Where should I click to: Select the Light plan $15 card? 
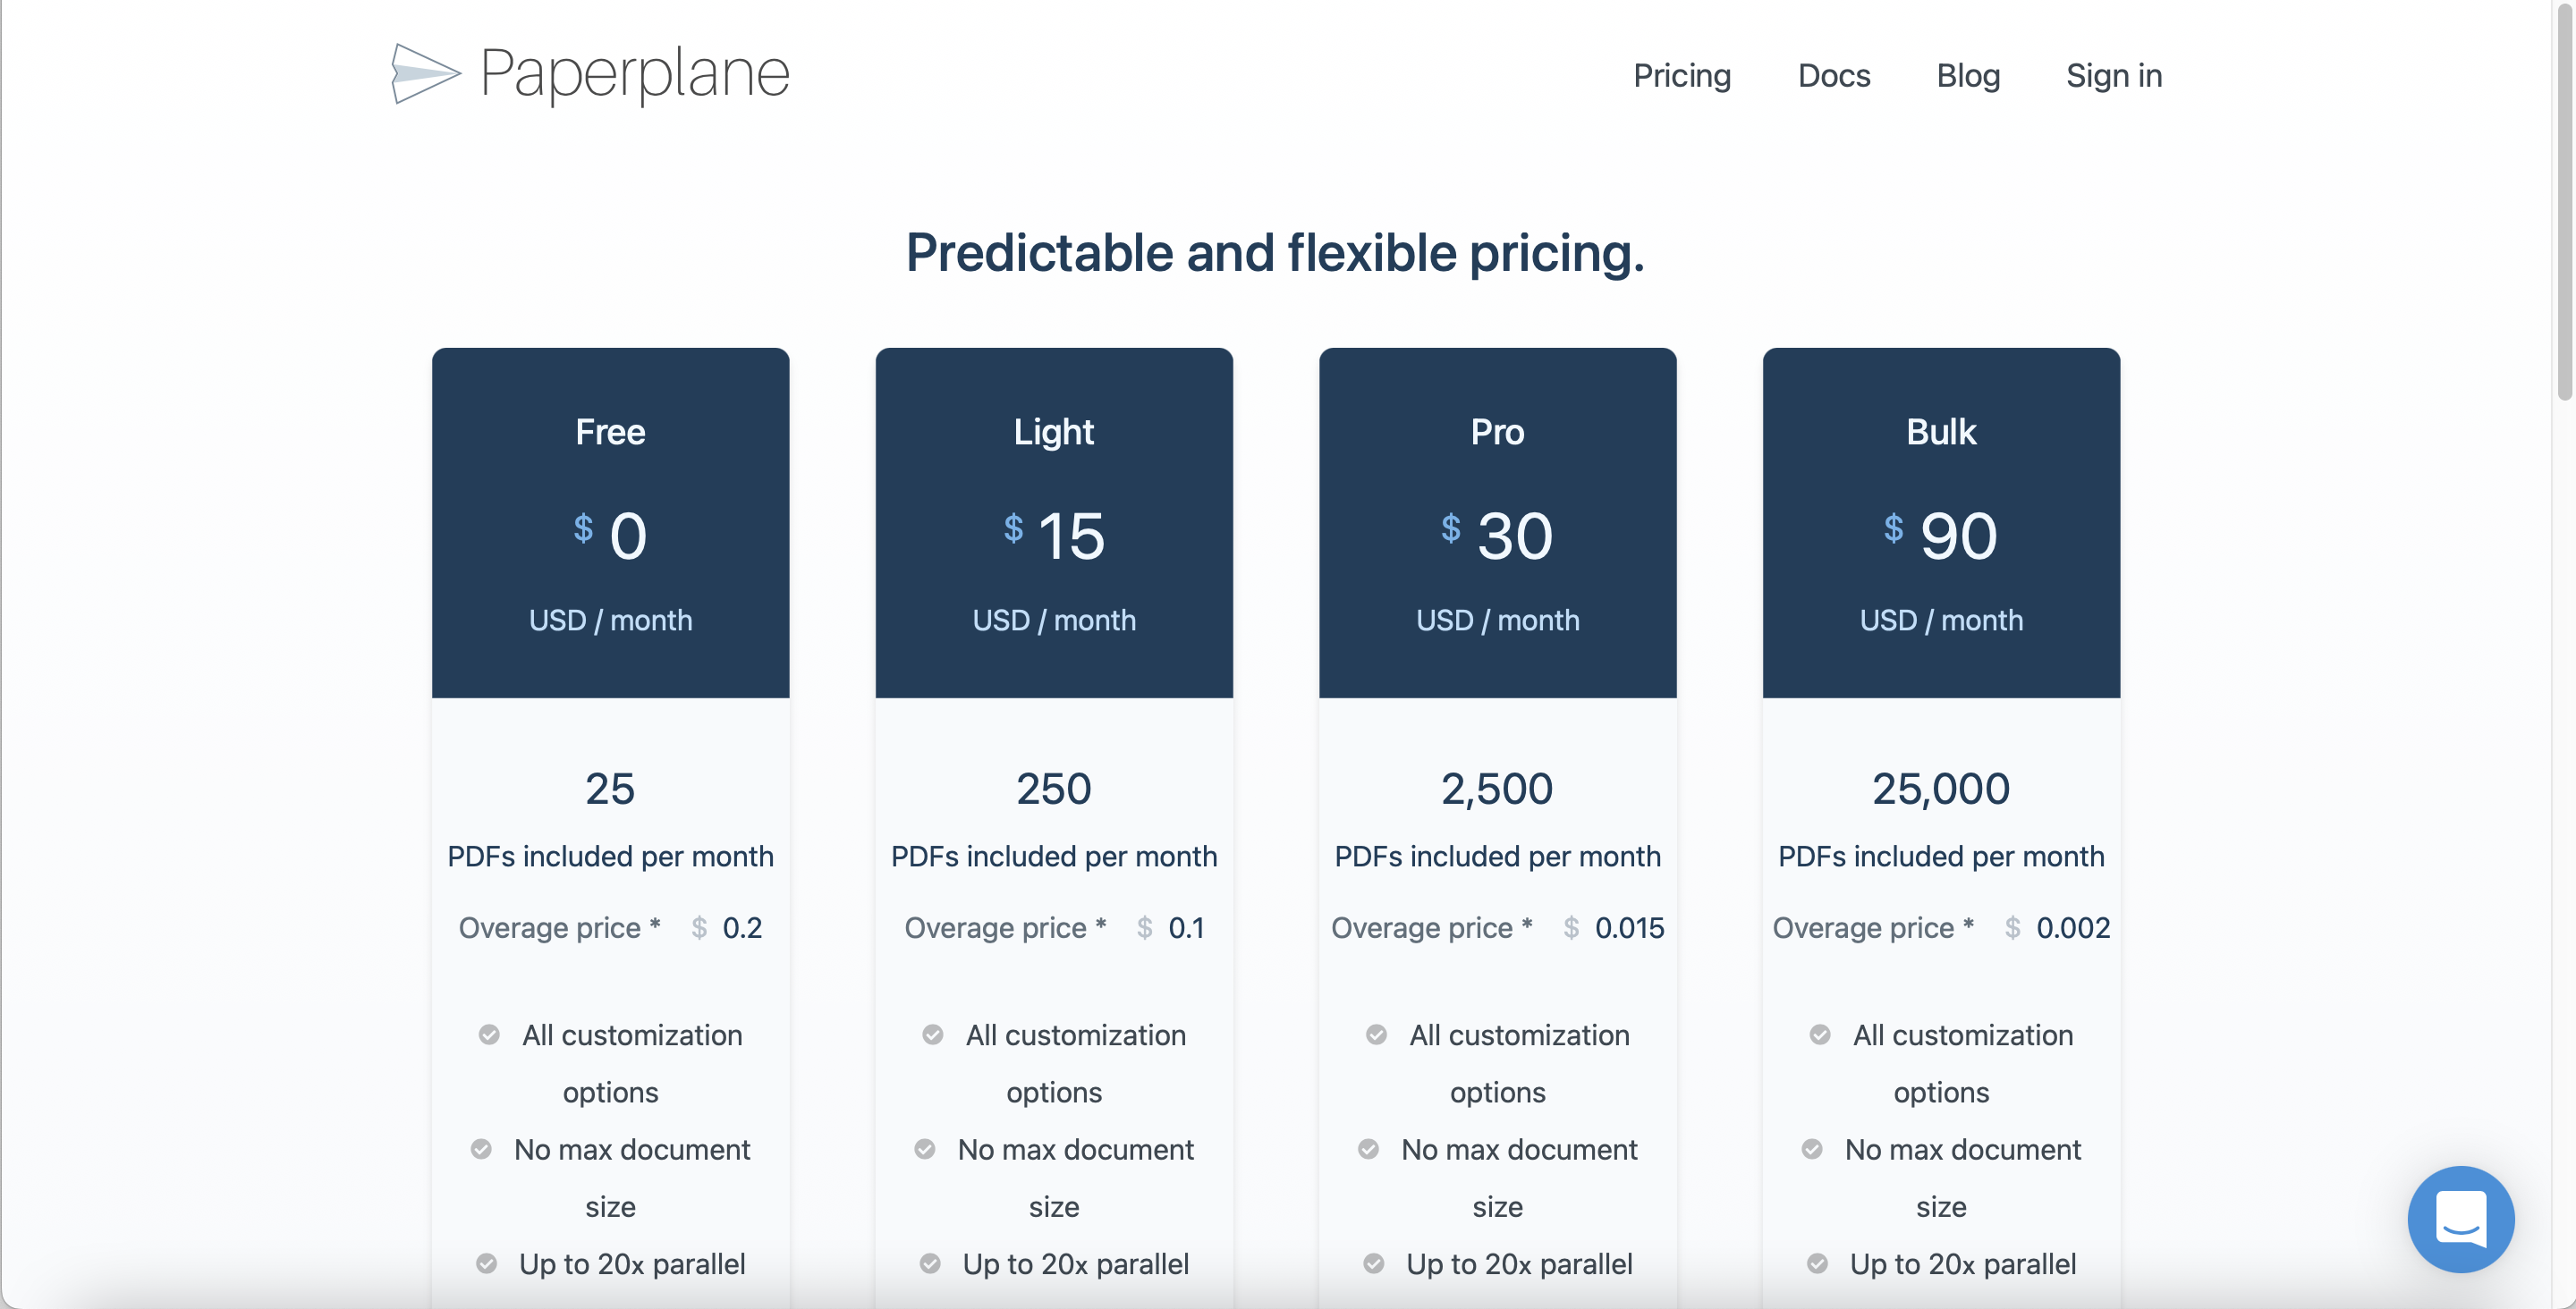(1054, 522)
